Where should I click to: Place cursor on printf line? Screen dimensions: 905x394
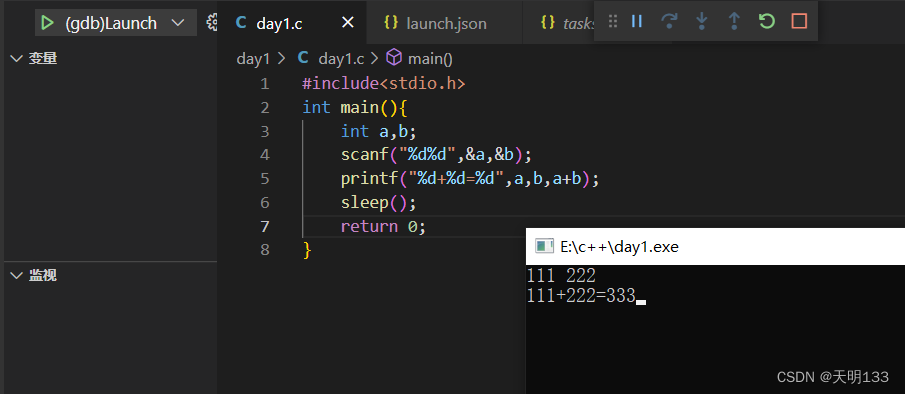point(470,179)
